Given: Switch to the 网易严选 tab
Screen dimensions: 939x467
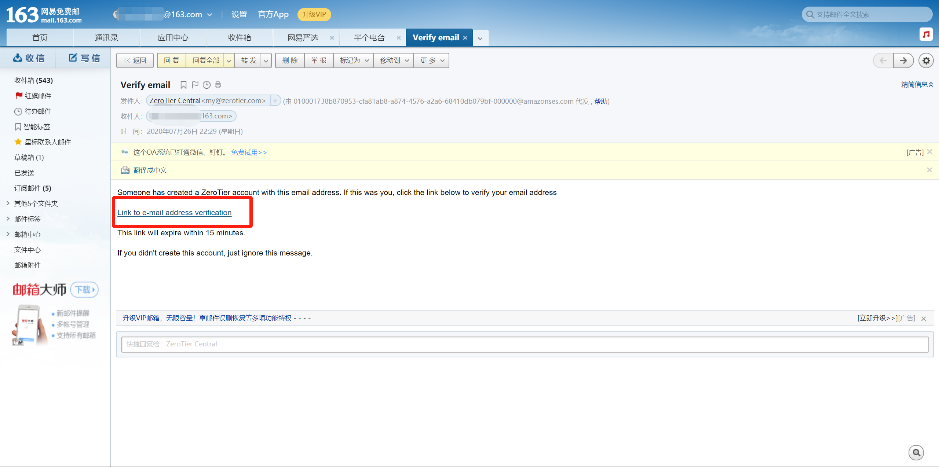Looking at the screenshot, I should tap(302, 37).
